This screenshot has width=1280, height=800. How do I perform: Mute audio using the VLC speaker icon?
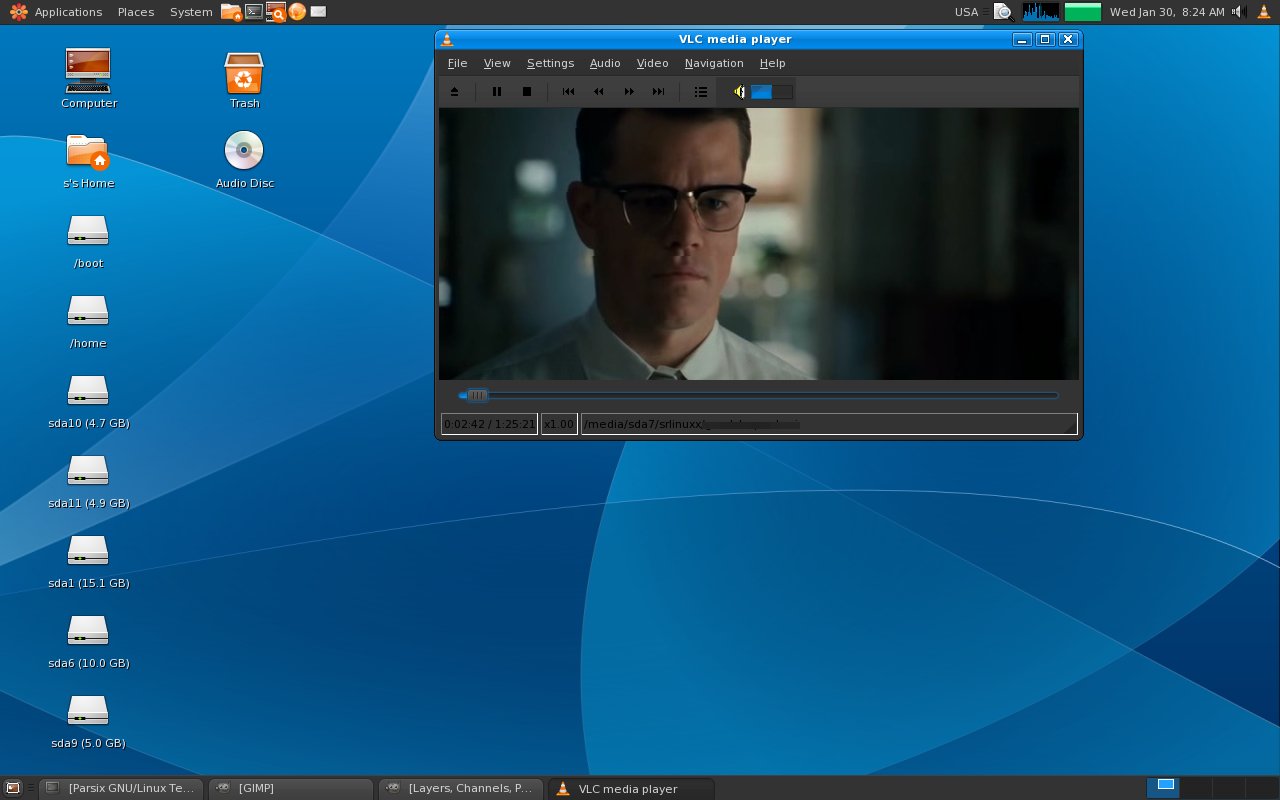739,92
